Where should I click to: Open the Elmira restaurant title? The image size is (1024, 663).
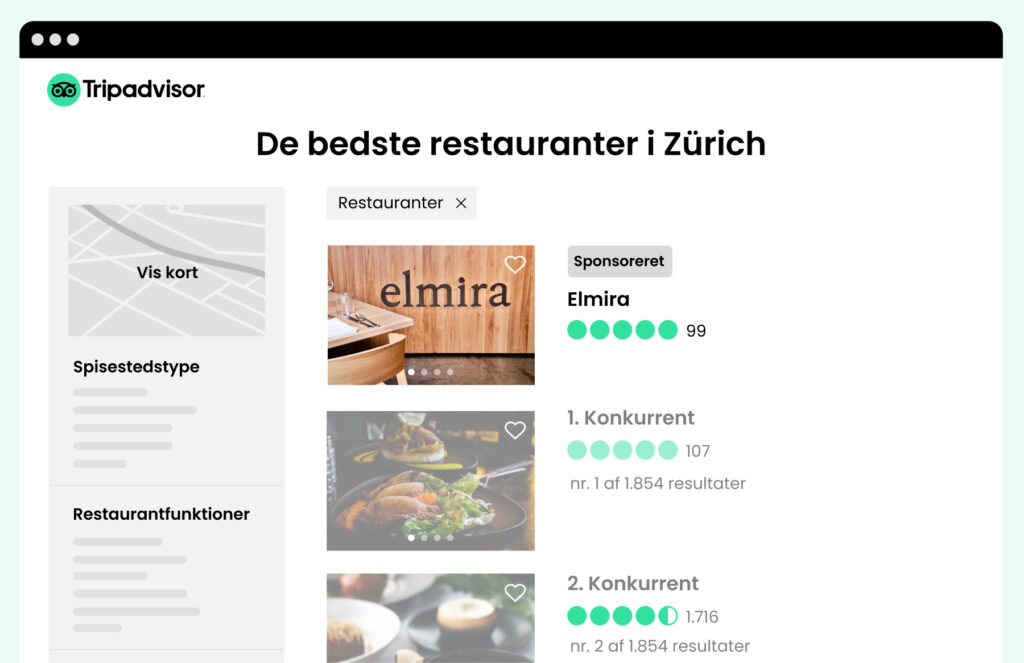click(x=598, y=299)
